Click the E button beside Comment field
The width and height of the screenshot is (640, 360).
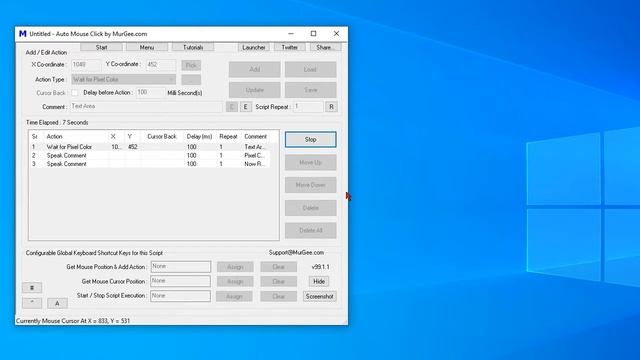245,107
